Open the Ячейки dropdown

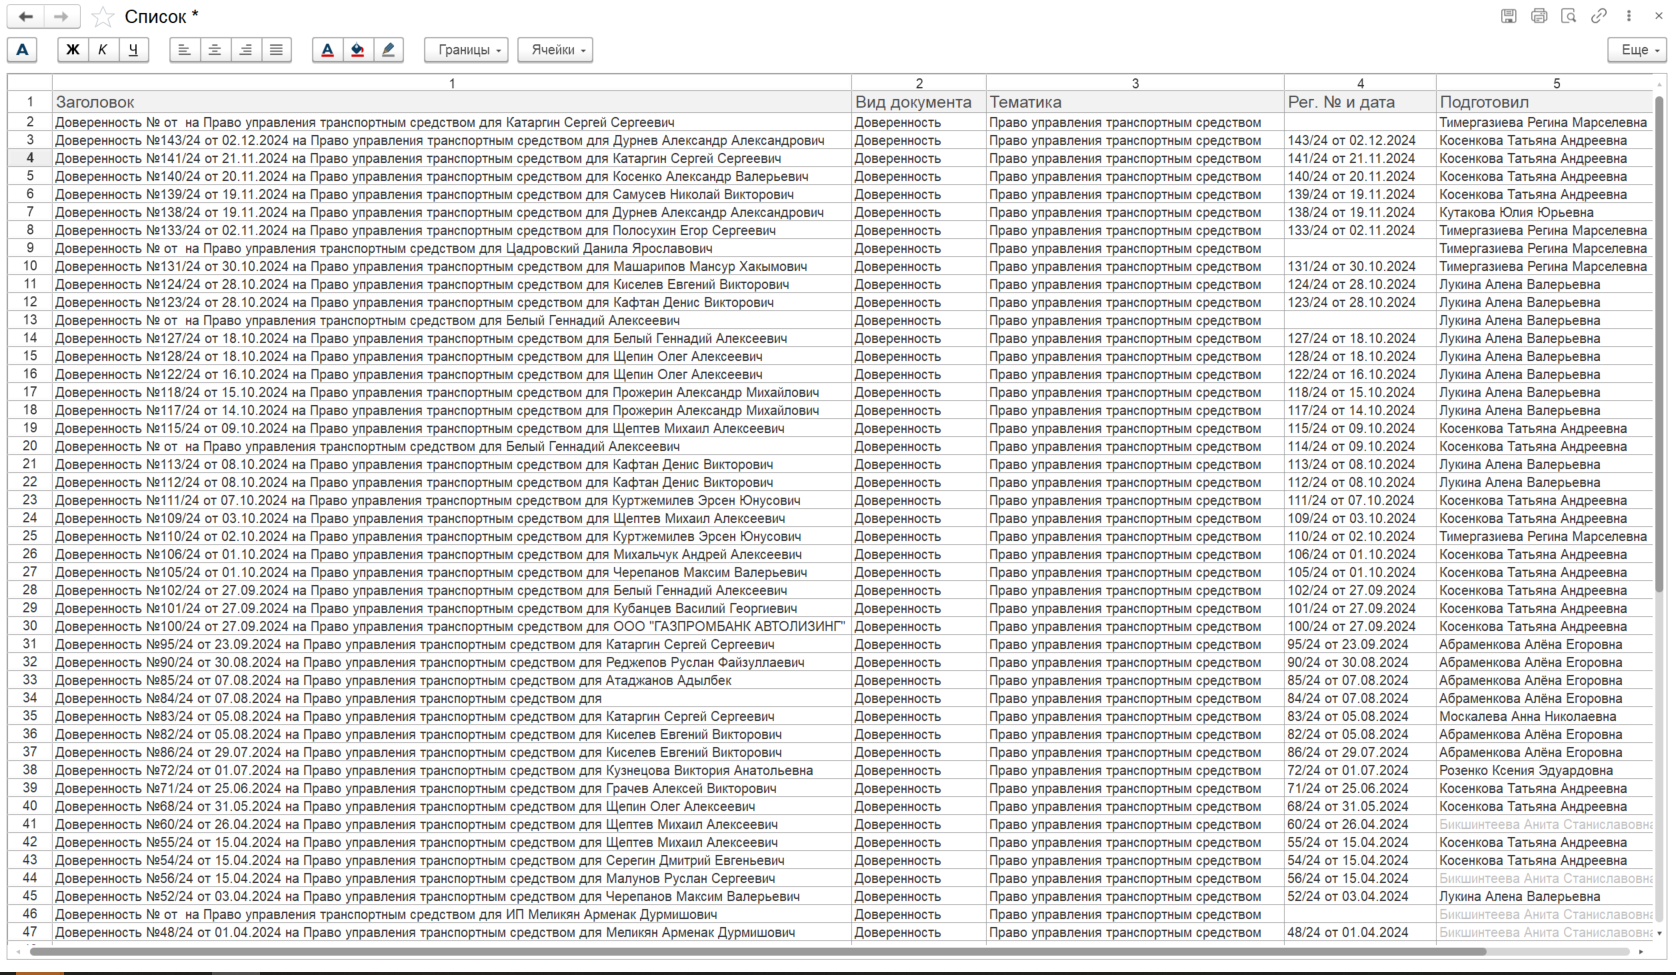coord(556,50)
